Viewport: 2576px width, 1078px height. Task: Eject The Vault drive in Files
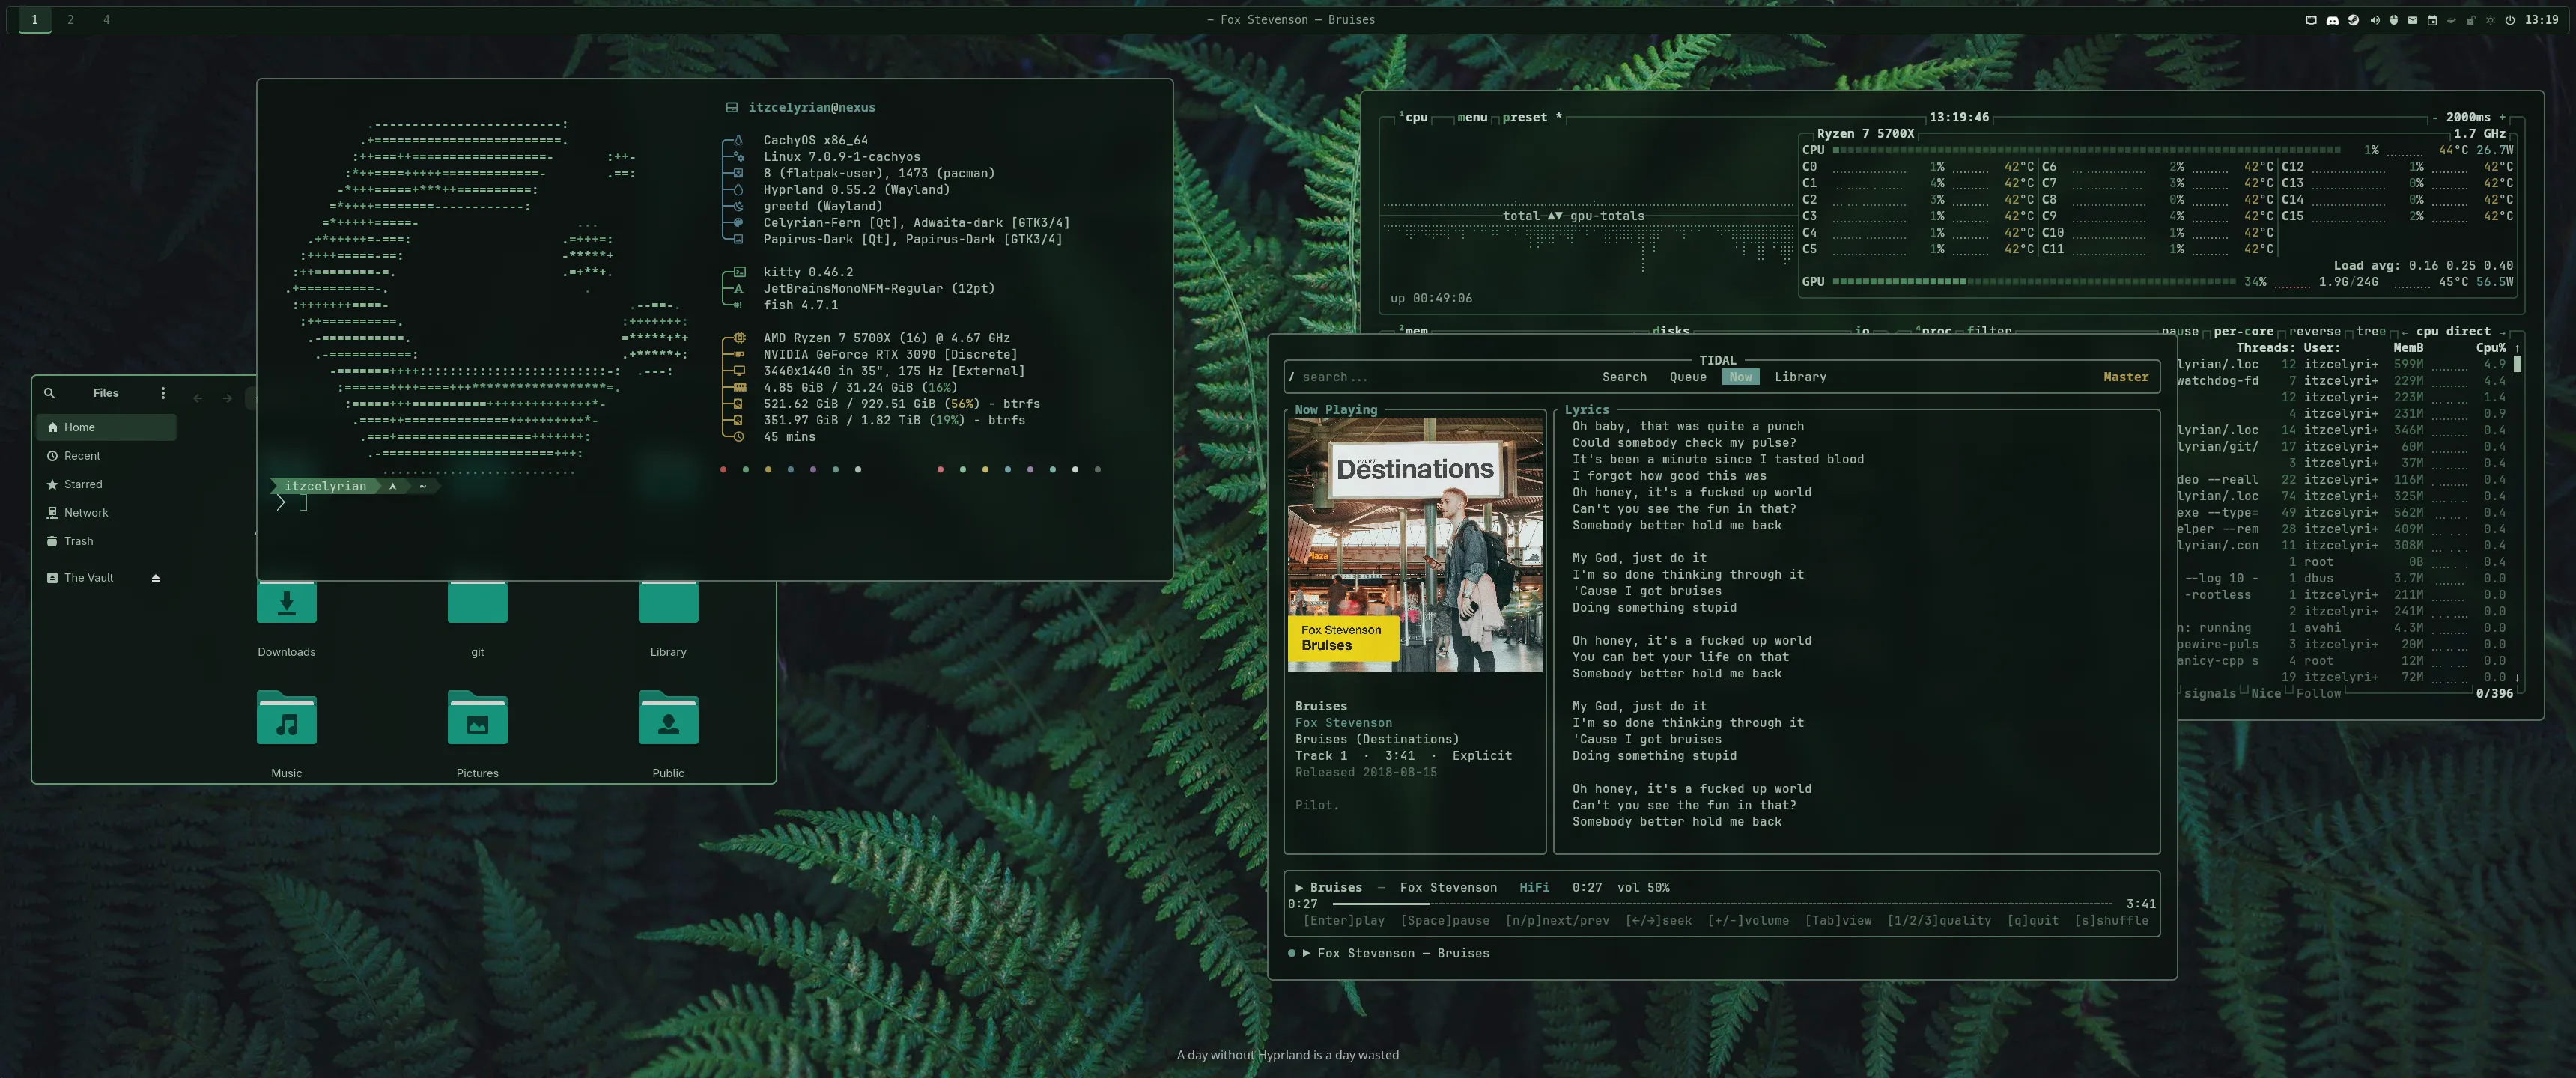point(155,578)
